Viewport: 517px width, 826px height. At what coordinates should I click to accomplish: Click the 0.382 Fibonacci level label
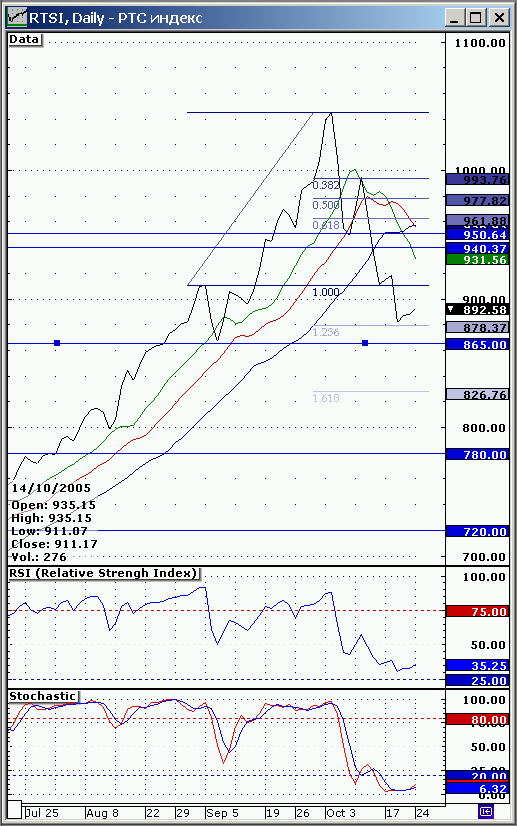tap(326, 185)
